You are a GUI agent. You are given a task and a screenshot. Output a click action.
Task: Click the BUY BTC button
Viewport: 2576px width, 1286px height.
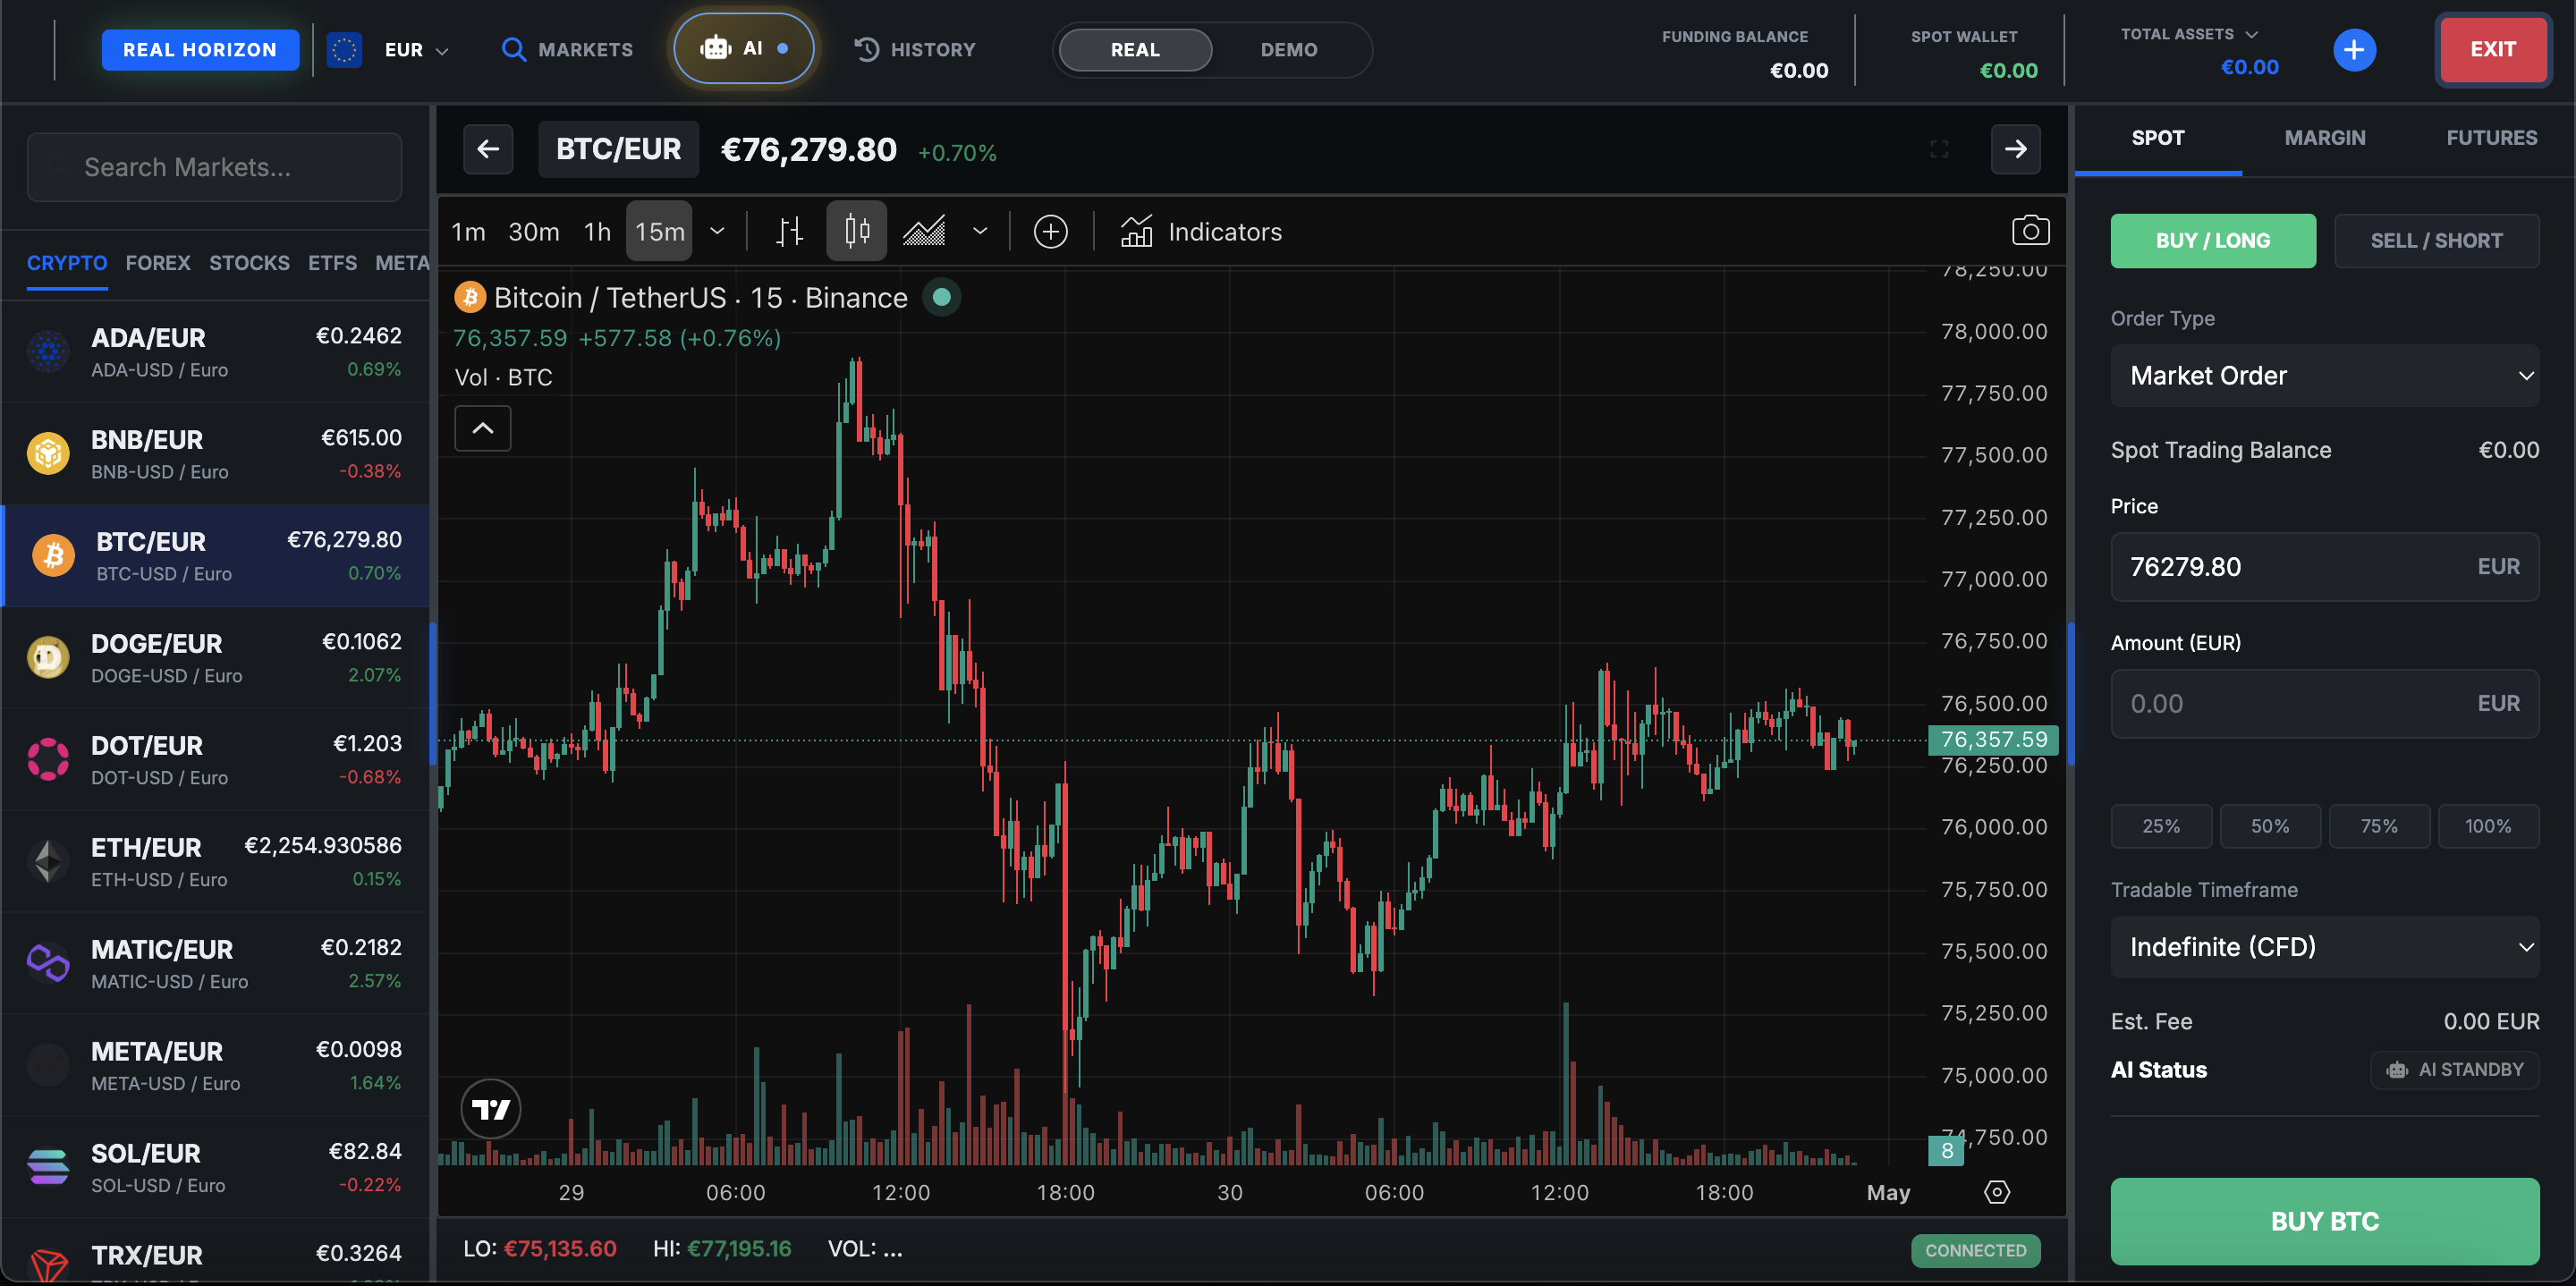(x=2324, y=1221)
